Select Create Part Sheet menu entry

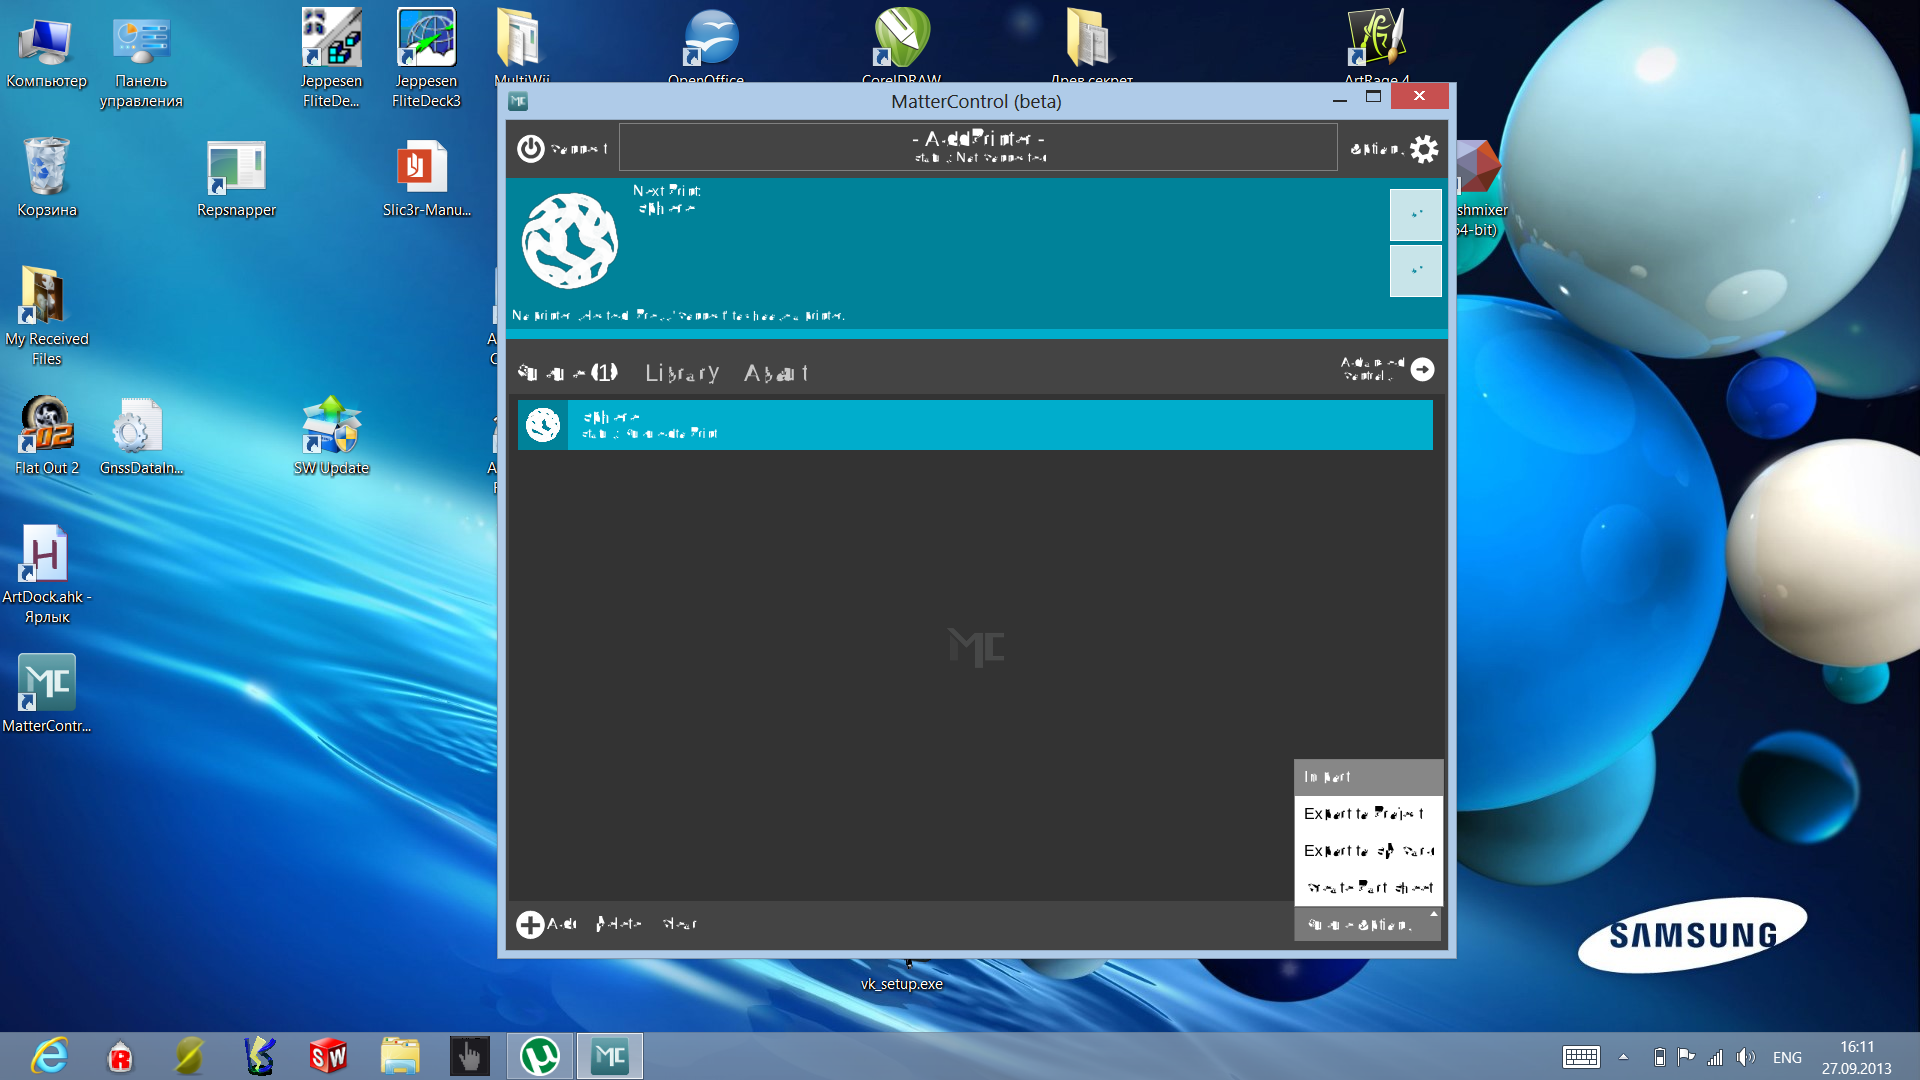pyautogui.click(x=1367, y=888)
